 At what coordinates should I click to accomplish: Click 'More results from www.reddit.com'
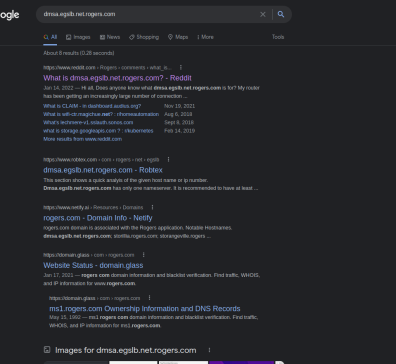pos(82,139)
